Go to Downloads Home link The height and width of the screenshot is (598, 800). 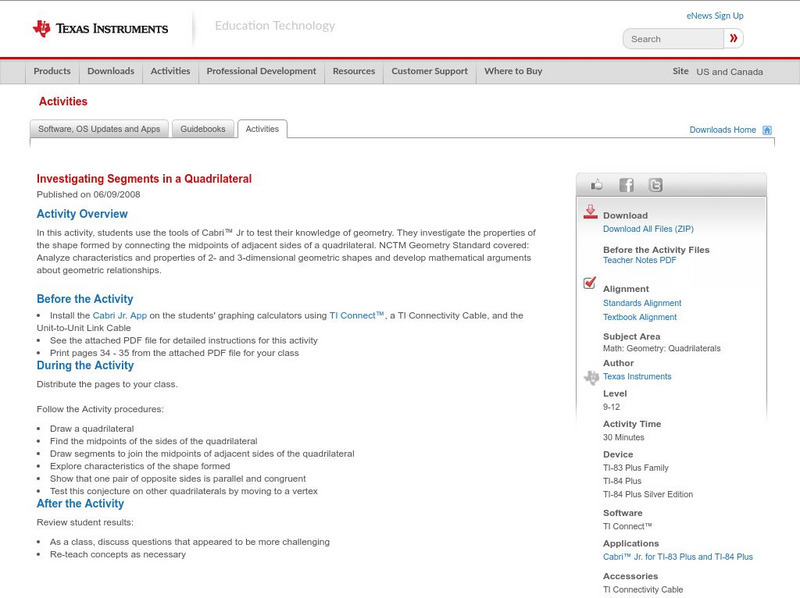click(722, 130)
